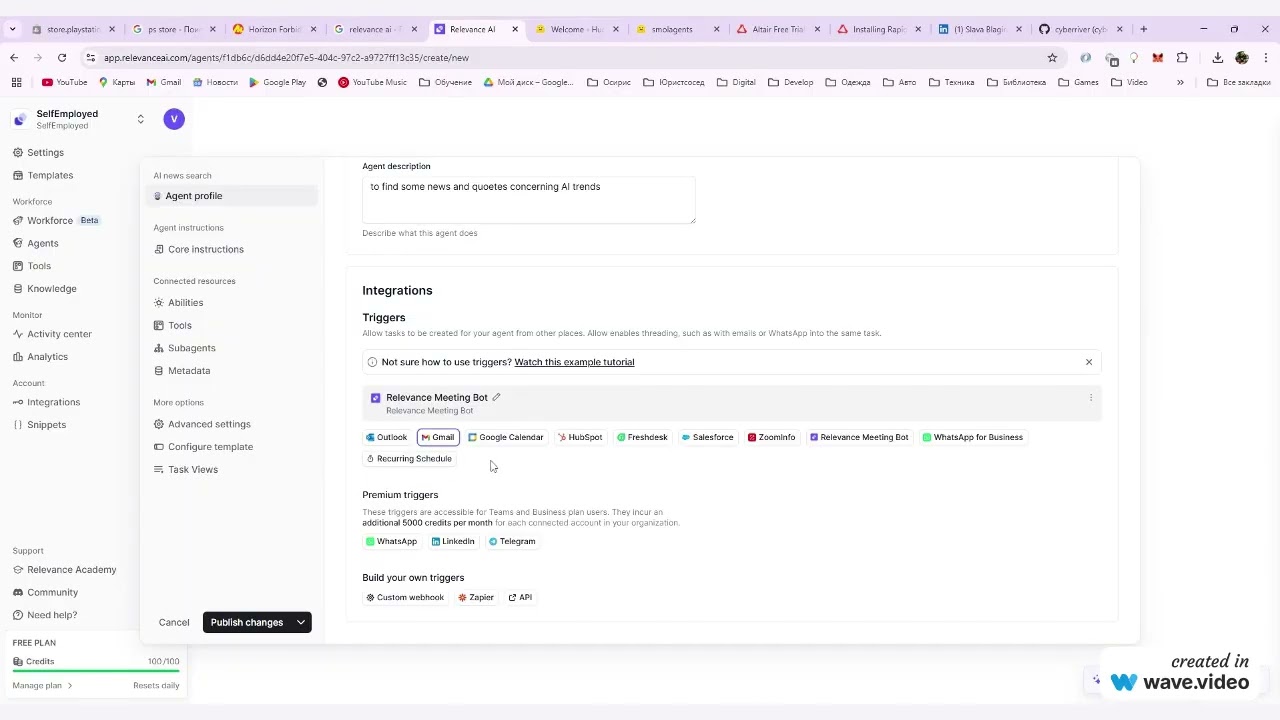The height and width of the screenshot is (720, 1280).
Task: Open Tools under Connected resources
Action: click(173, 325)
